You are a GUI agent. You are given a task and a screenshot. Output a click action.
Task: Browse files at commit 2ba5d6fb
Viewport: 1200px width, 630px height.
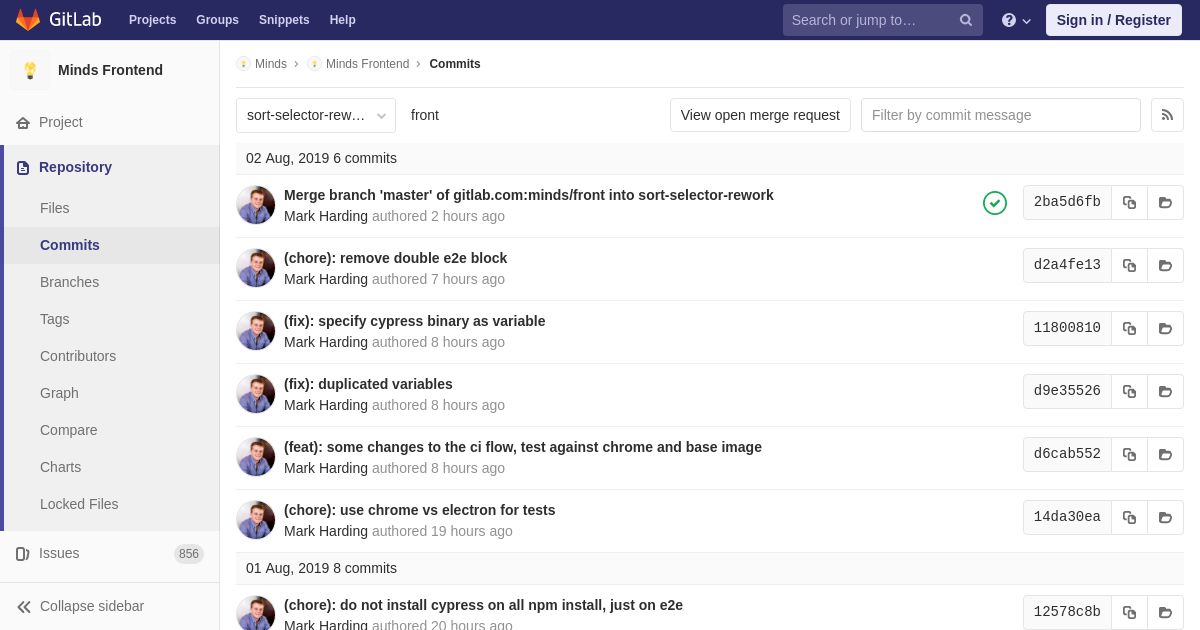1165,202
